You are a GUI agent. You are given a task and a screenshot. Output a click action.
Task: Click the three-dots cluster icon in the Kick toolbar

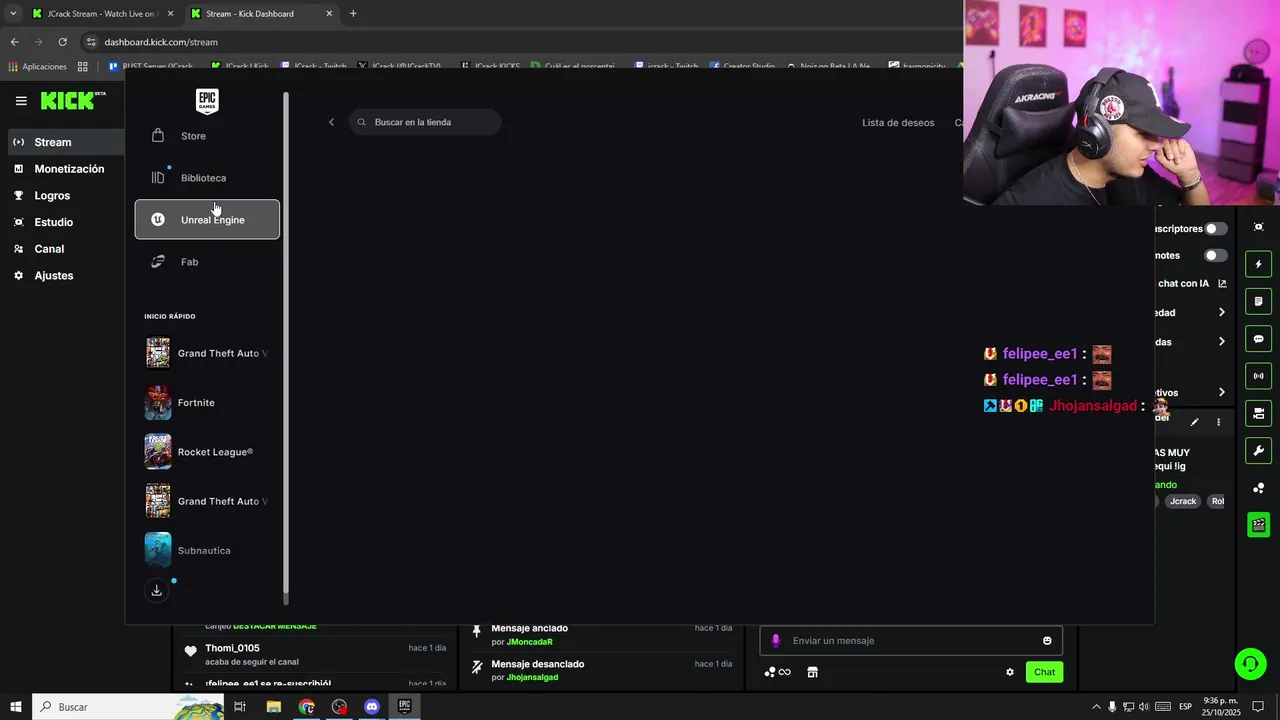1258,488
